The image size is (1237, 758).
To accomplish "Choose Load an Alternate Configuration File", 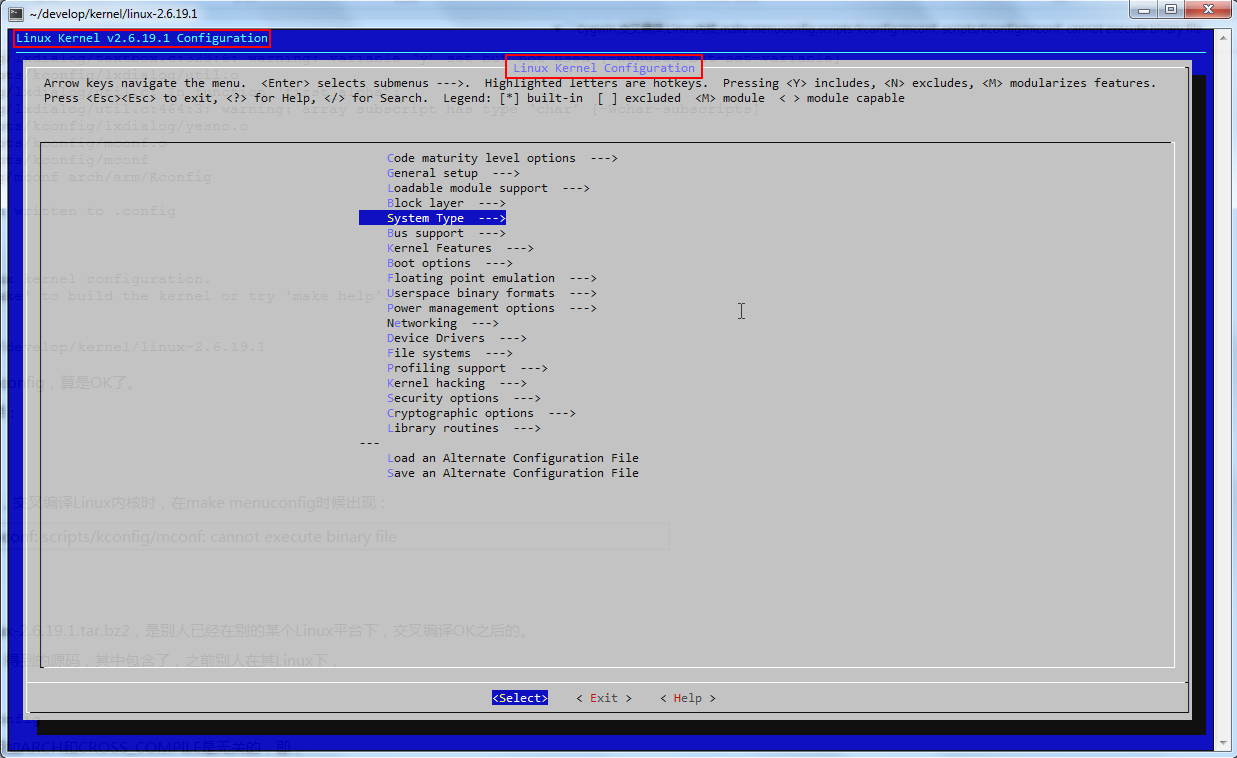I will (513, 458).
